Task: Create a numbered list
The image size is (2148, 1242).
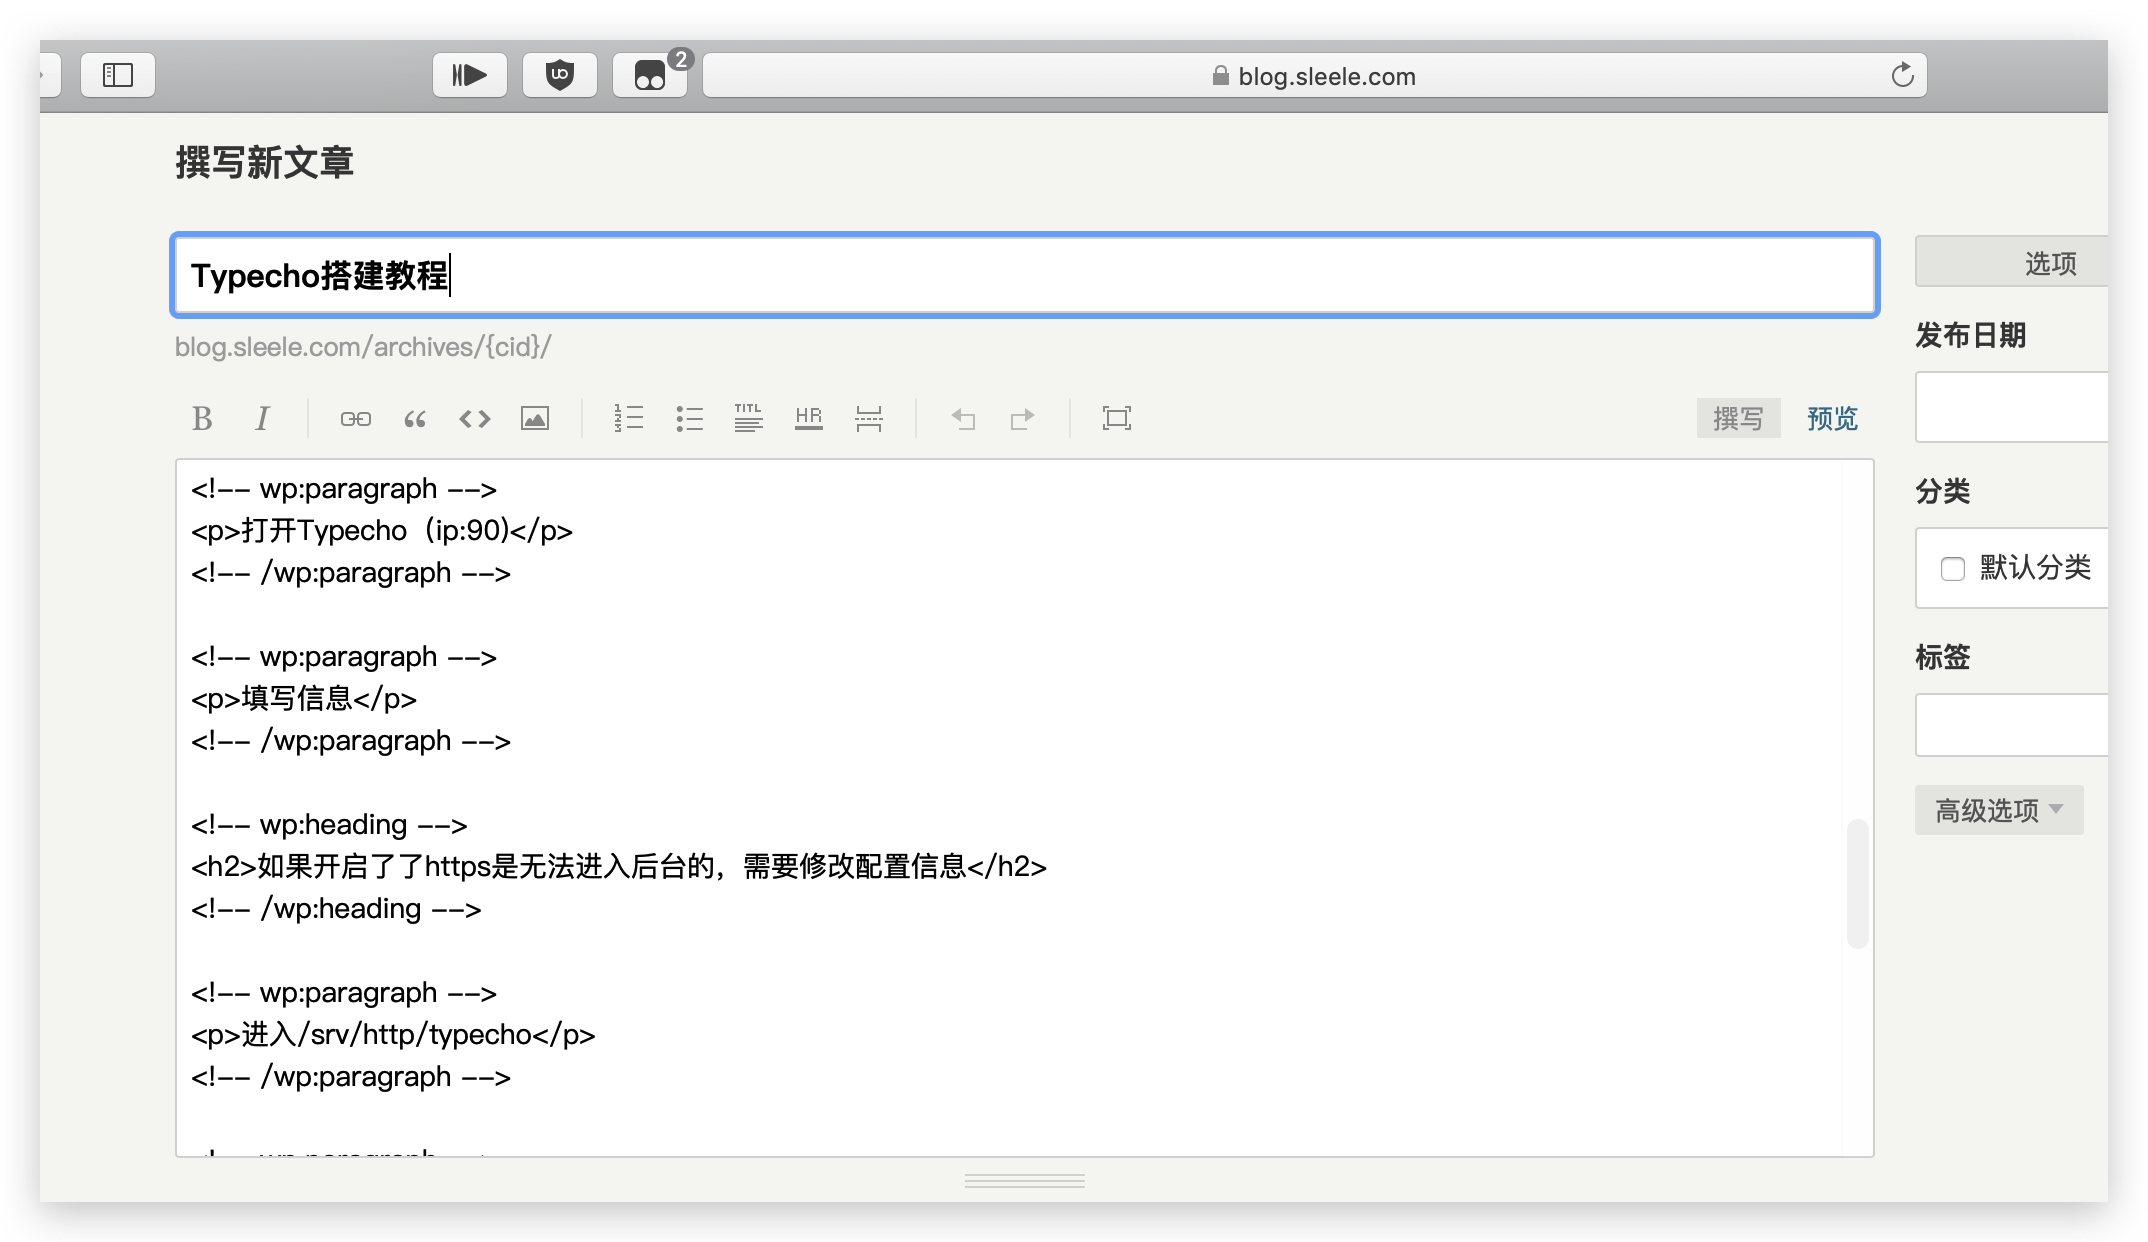Action: 628,418
